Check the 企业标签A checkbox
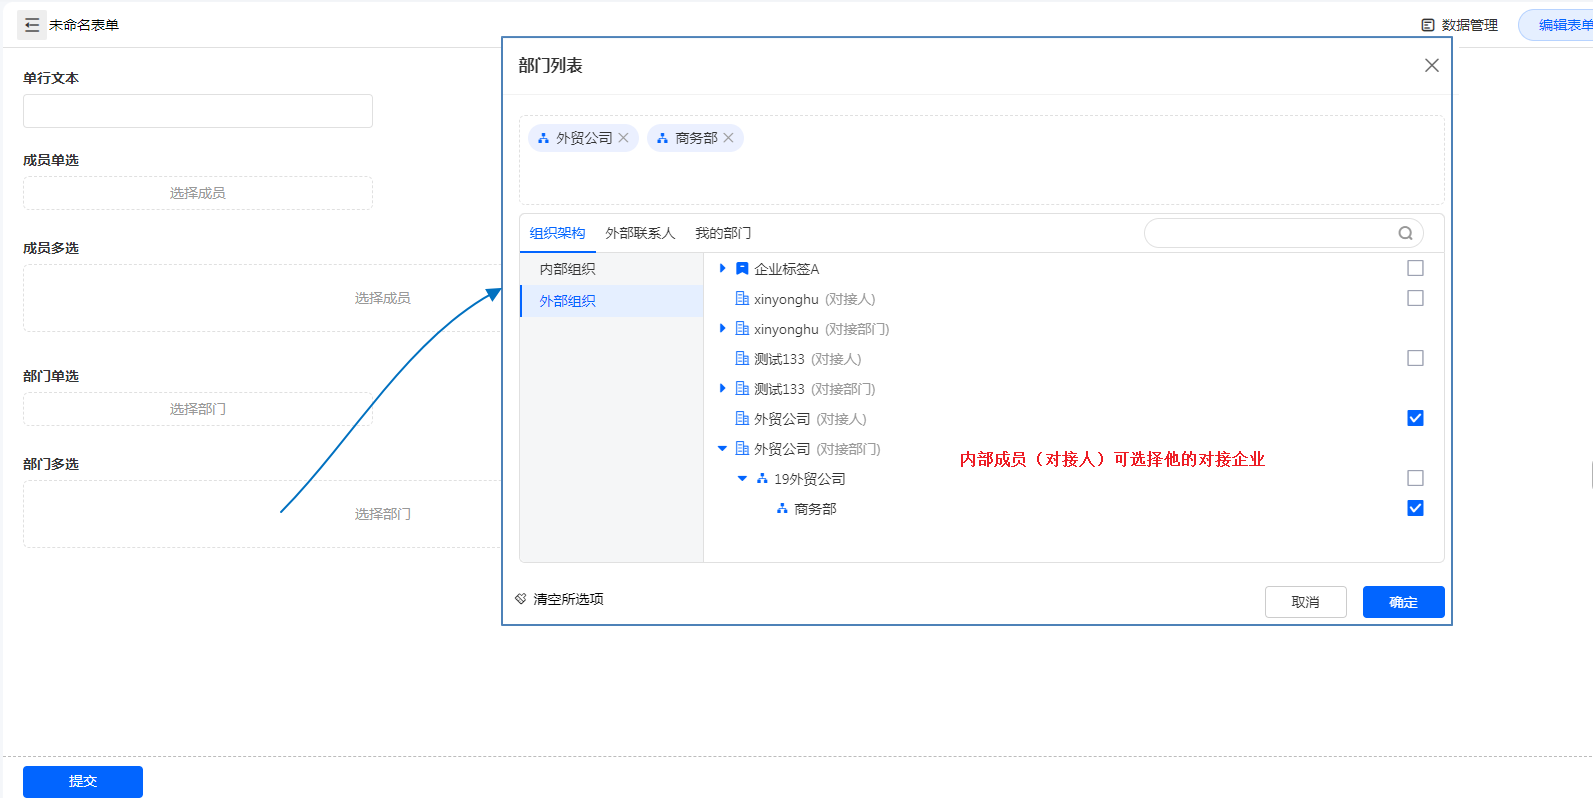The width and height of the screenshot is (1593, 798). [1415, 268]
